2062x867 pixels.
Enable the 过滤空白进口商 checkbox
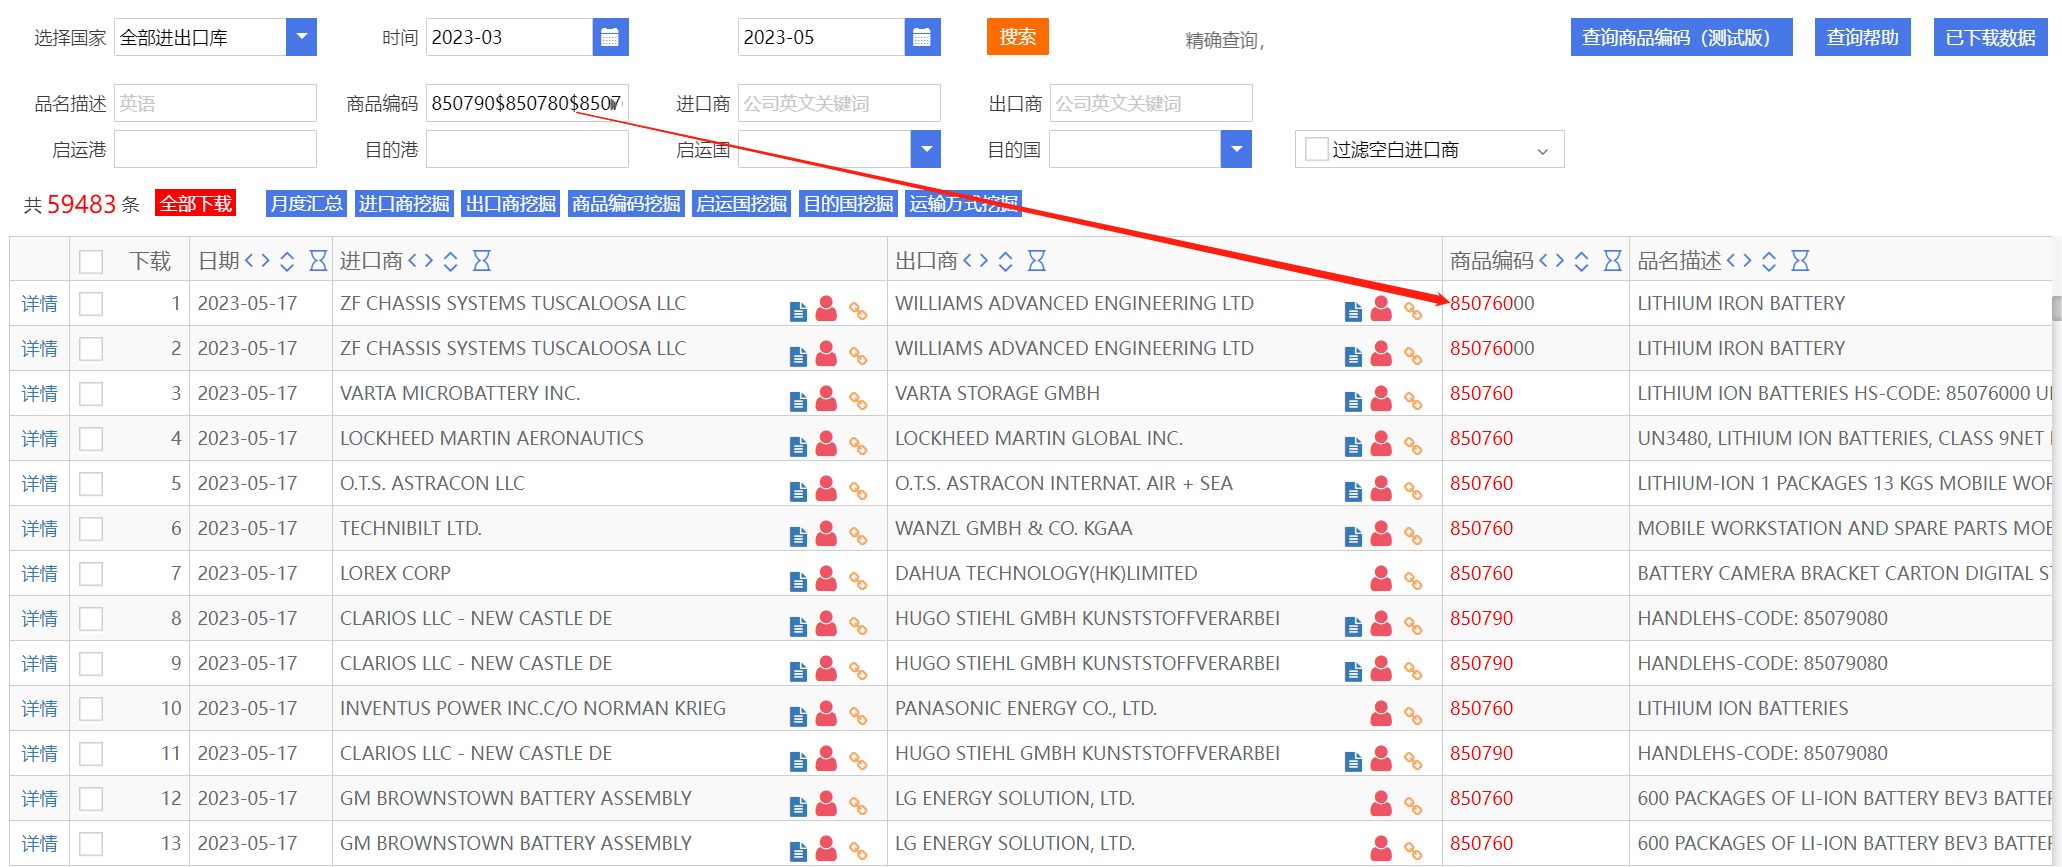pyautogui.click(x=1317, y=150)
